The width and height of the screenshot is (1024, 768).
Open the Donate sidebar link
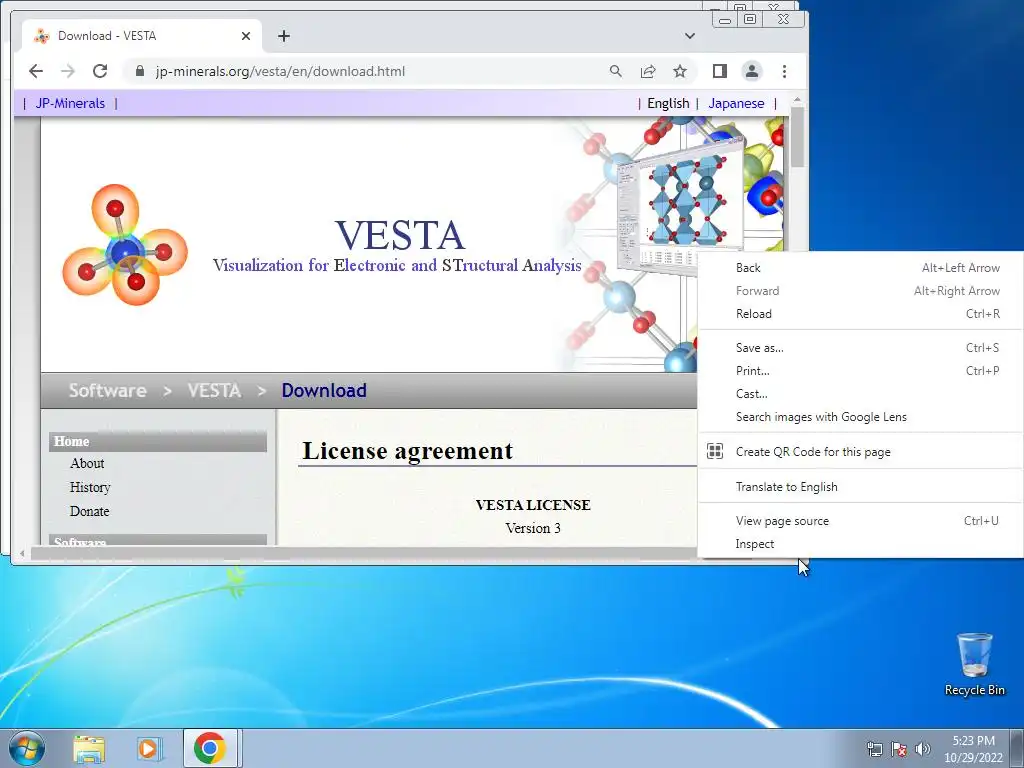point(89,511)
